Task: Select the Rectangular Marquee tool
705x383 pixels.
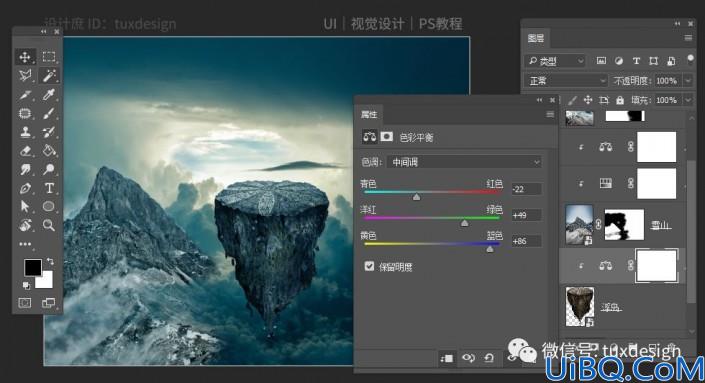Action: [x=49, y=57]
